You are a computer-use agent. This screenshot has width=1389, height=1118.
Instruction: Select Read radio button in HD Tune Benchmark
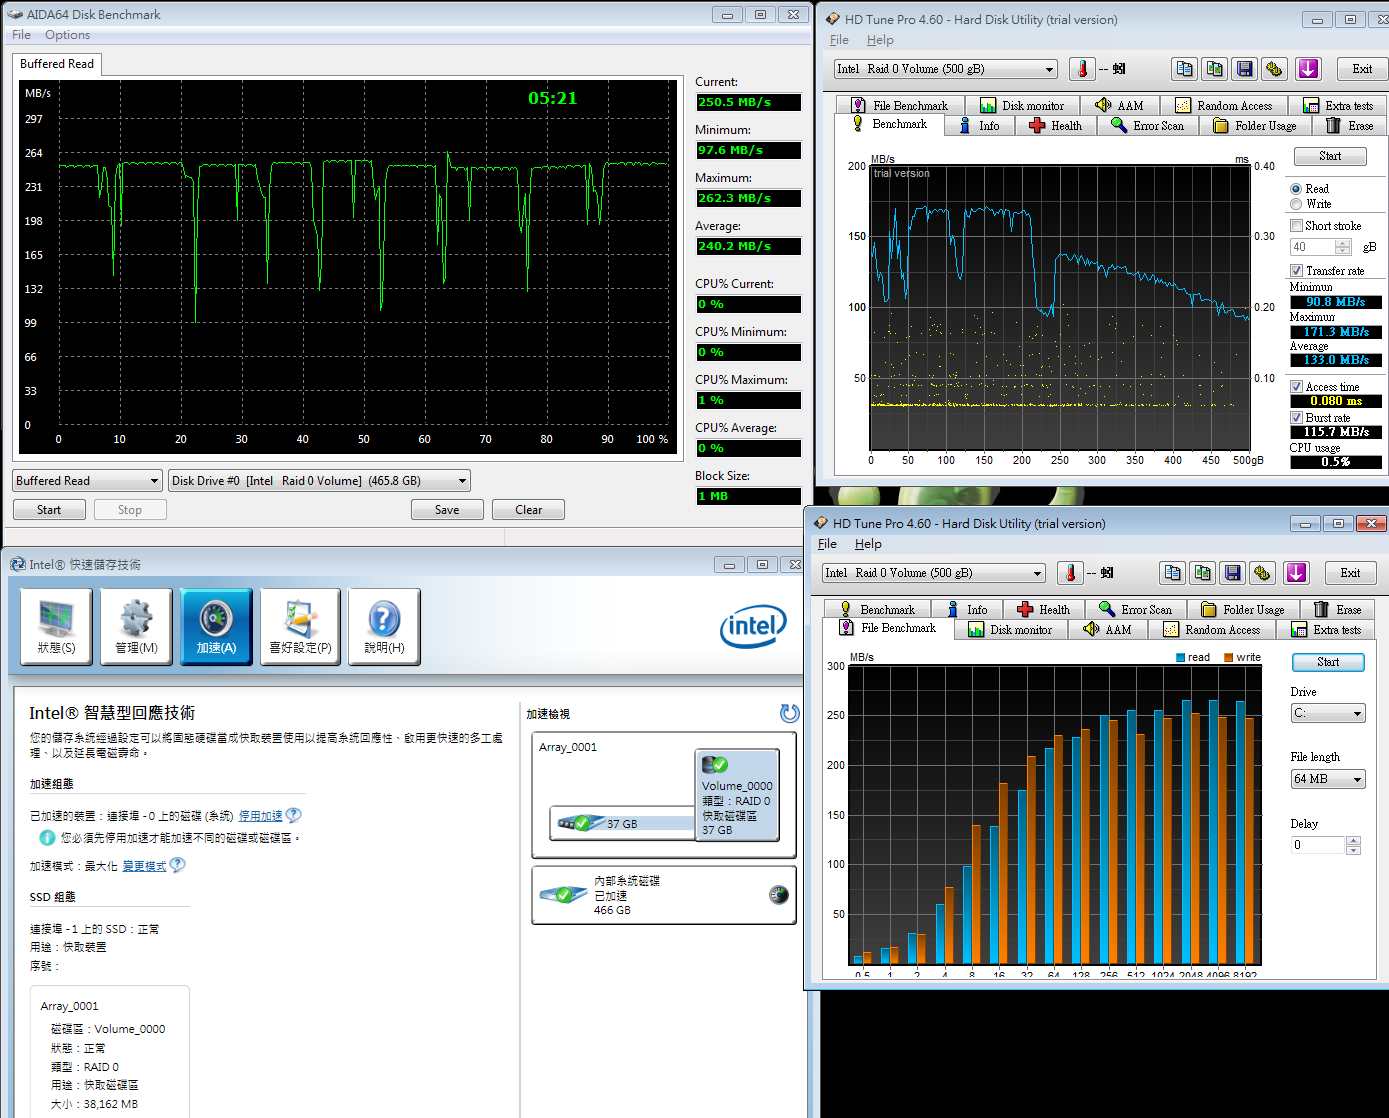pos(1296,189)
